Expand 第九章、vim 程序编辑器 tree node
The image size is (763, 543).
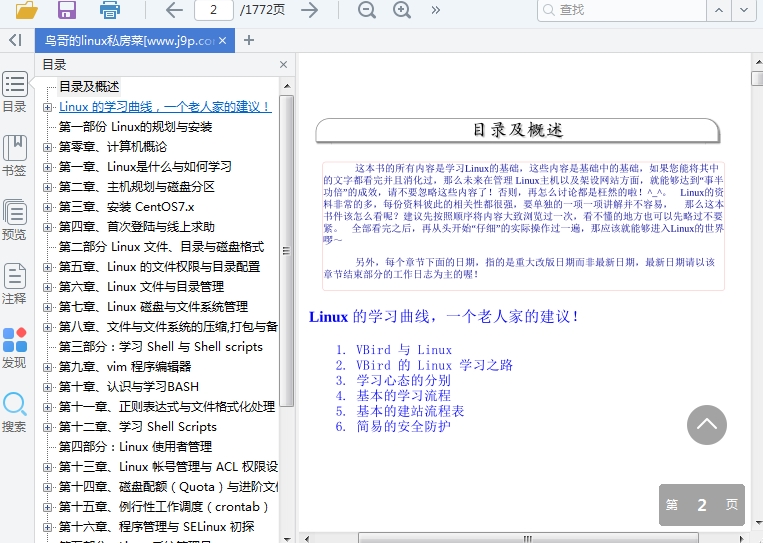click(47, 367)
